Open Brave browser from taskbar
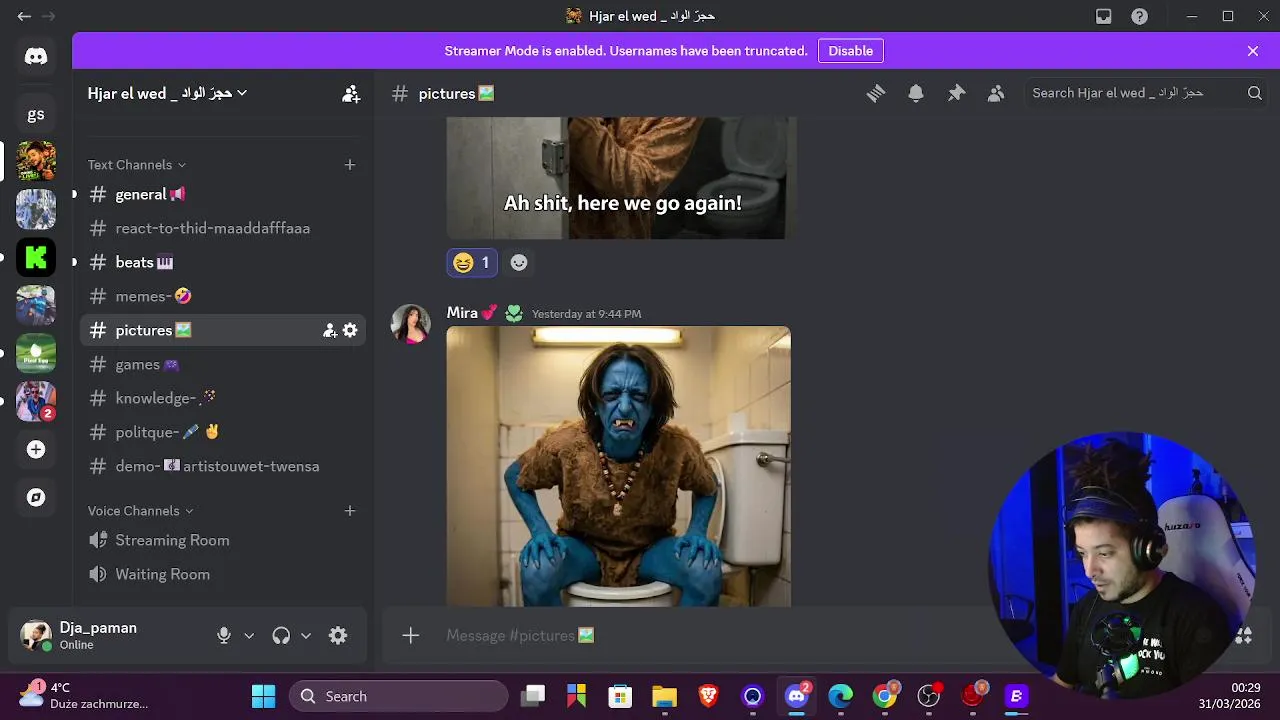The height and width of the screenshot is (720, 1280). pos(708,696)
